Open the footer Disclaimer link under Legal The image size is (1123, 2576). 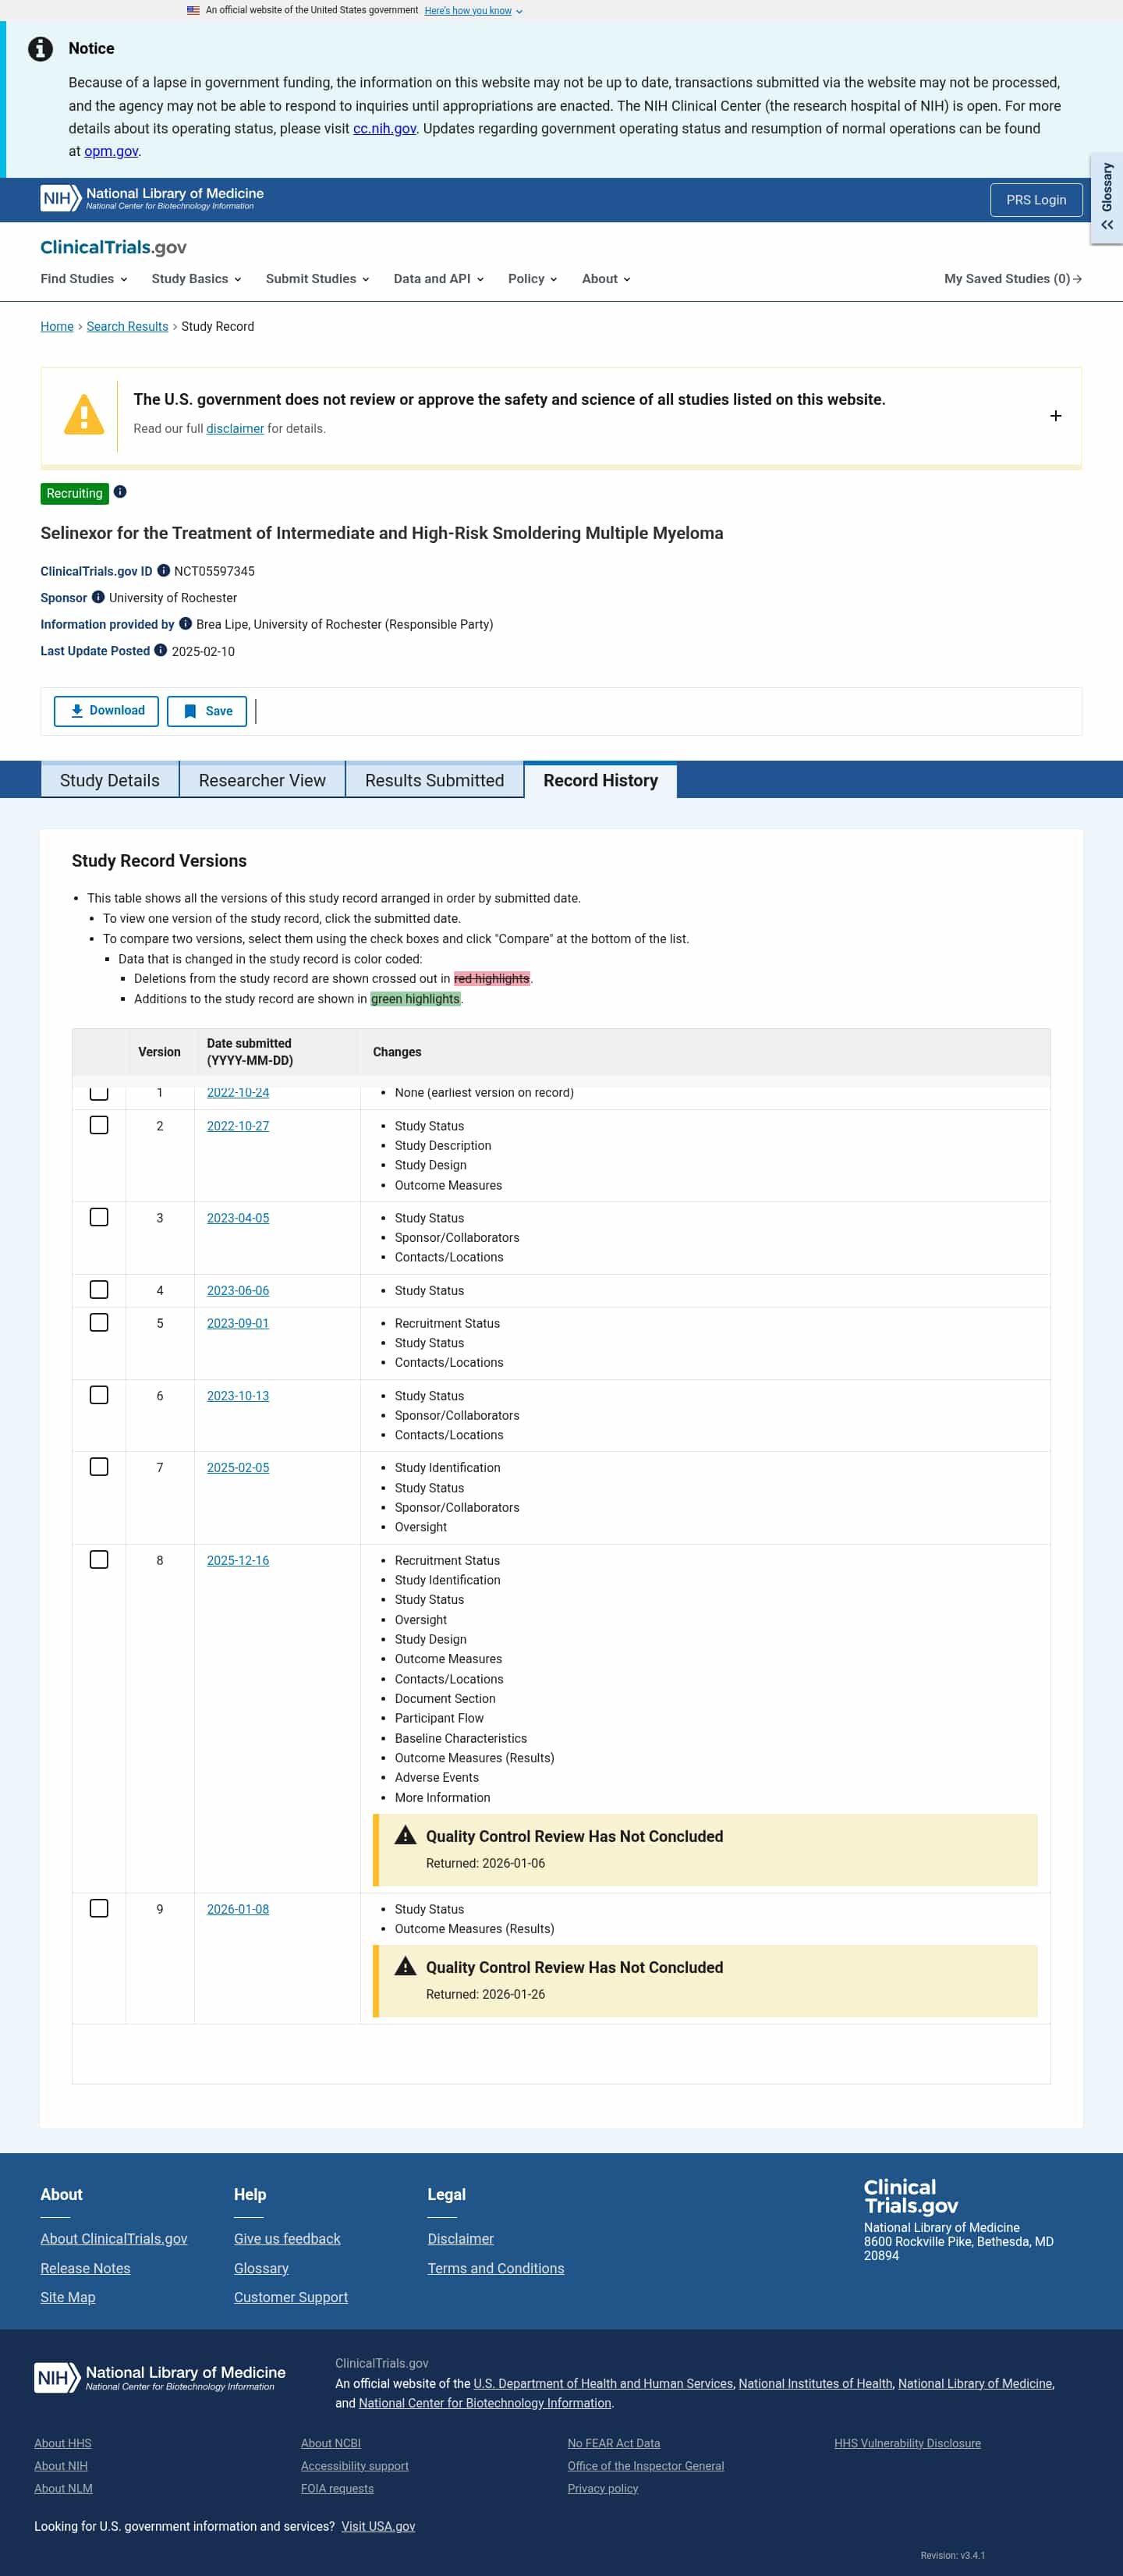[x=461, y=2238]
